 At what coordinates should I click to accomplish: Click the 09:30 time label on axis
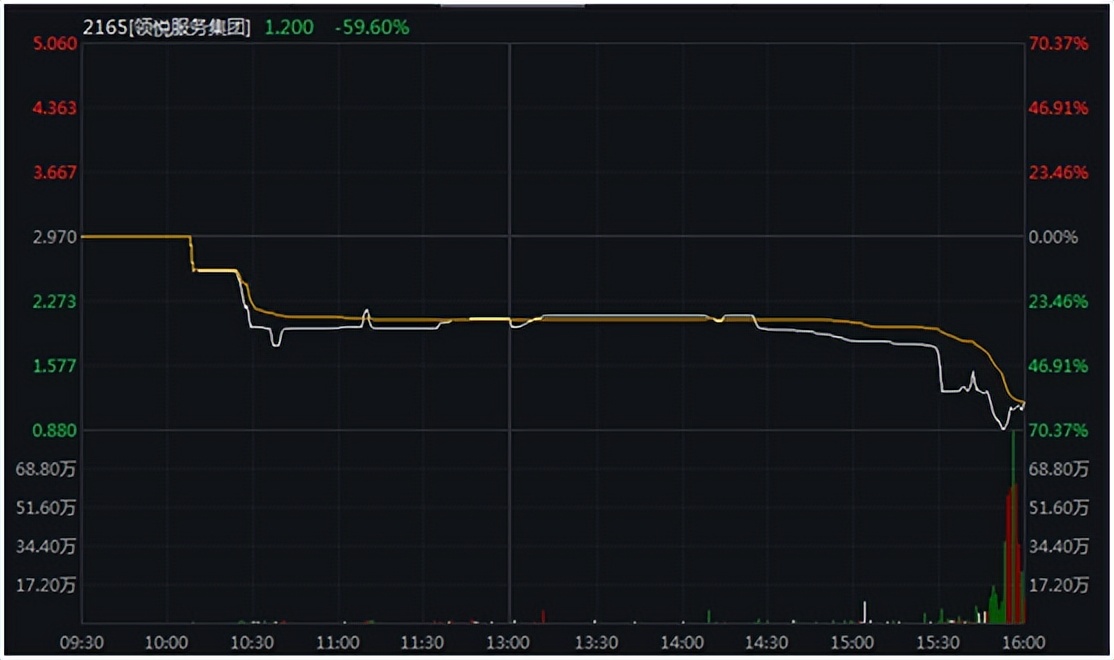click(82, 641)
